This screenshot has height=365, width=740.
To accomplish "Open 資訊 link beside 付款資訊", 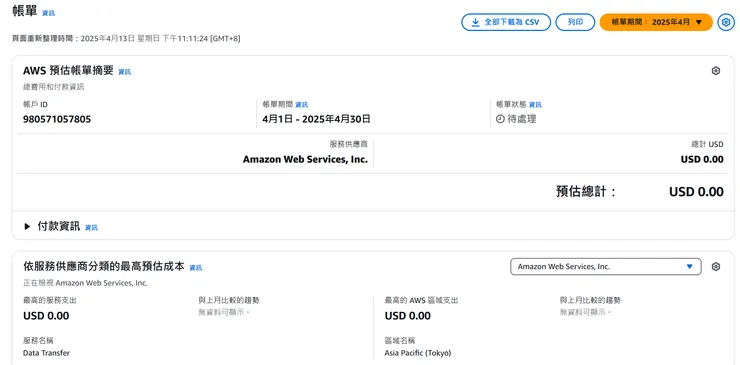I will pos(92,228).
